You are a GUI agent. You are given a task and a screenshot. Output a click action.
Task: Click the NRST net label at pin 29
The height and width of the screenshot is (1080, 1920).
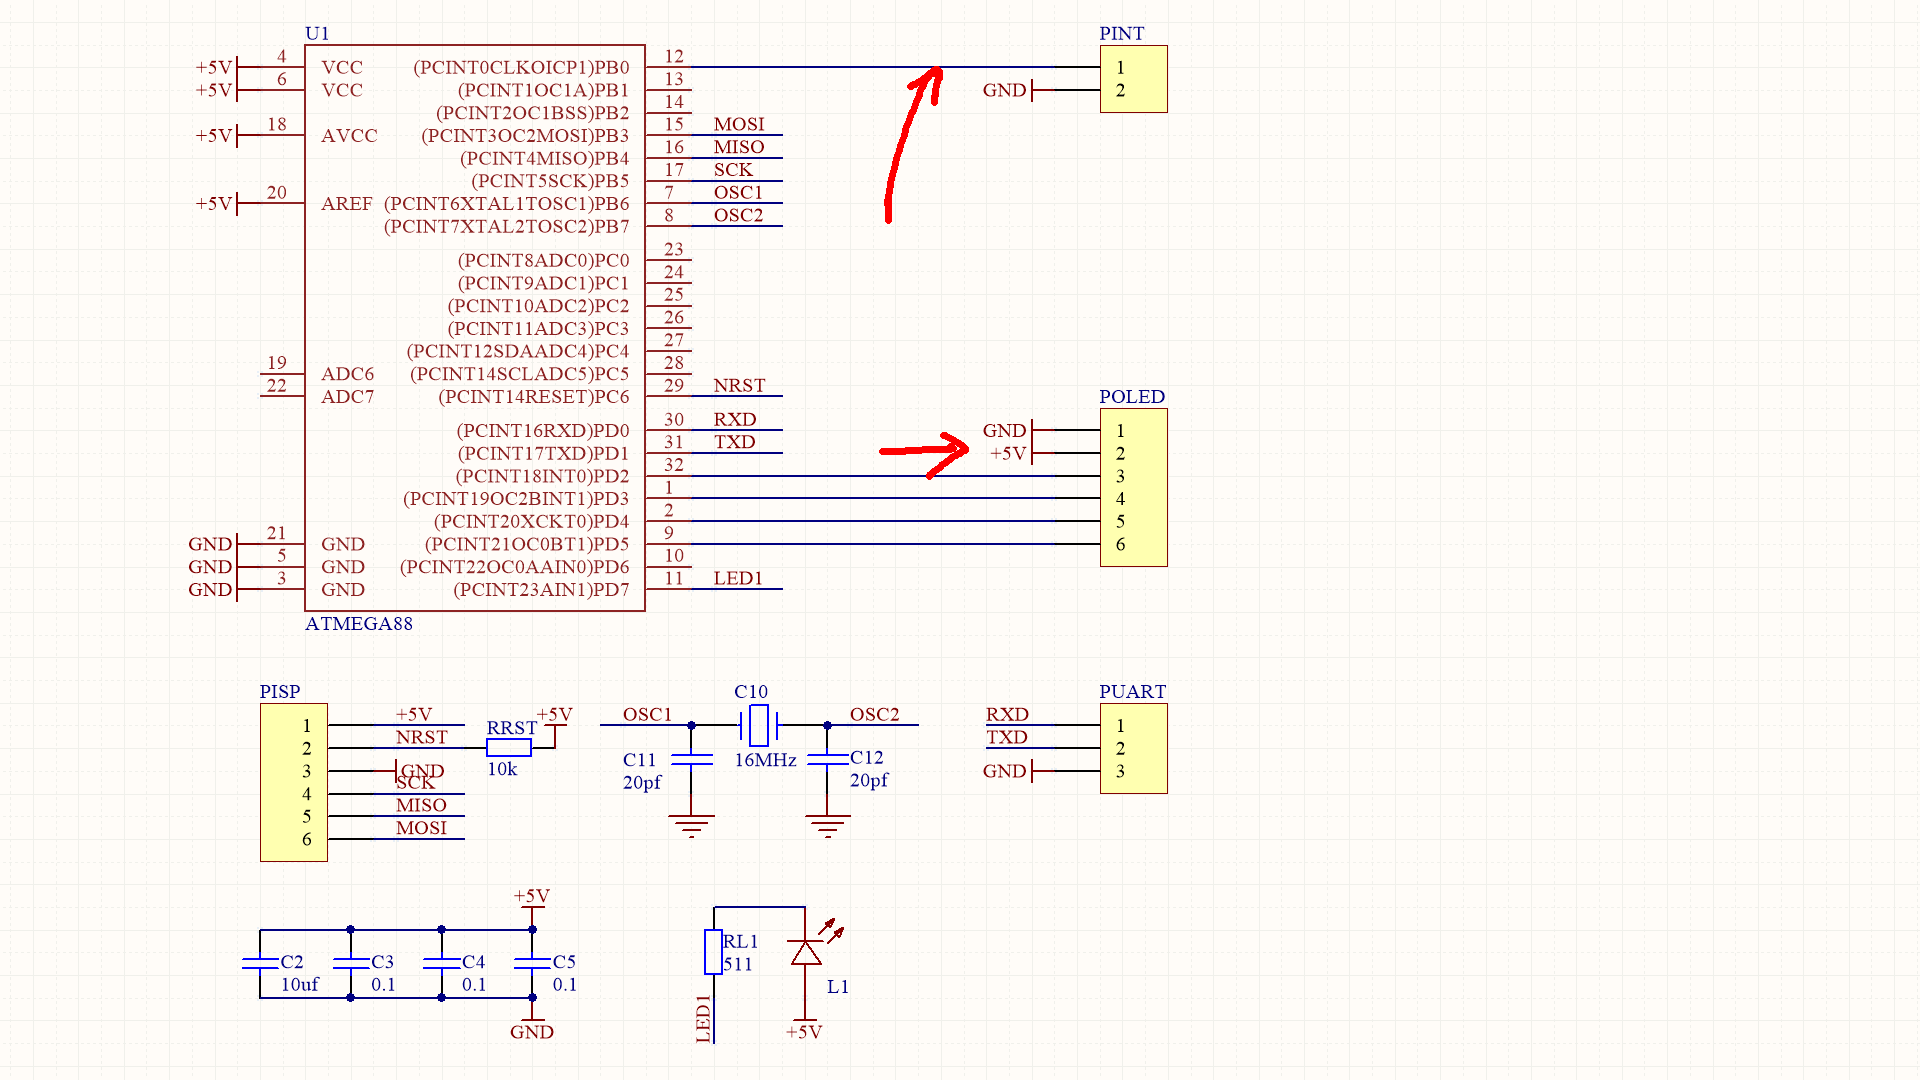click(x=739, y=385)
